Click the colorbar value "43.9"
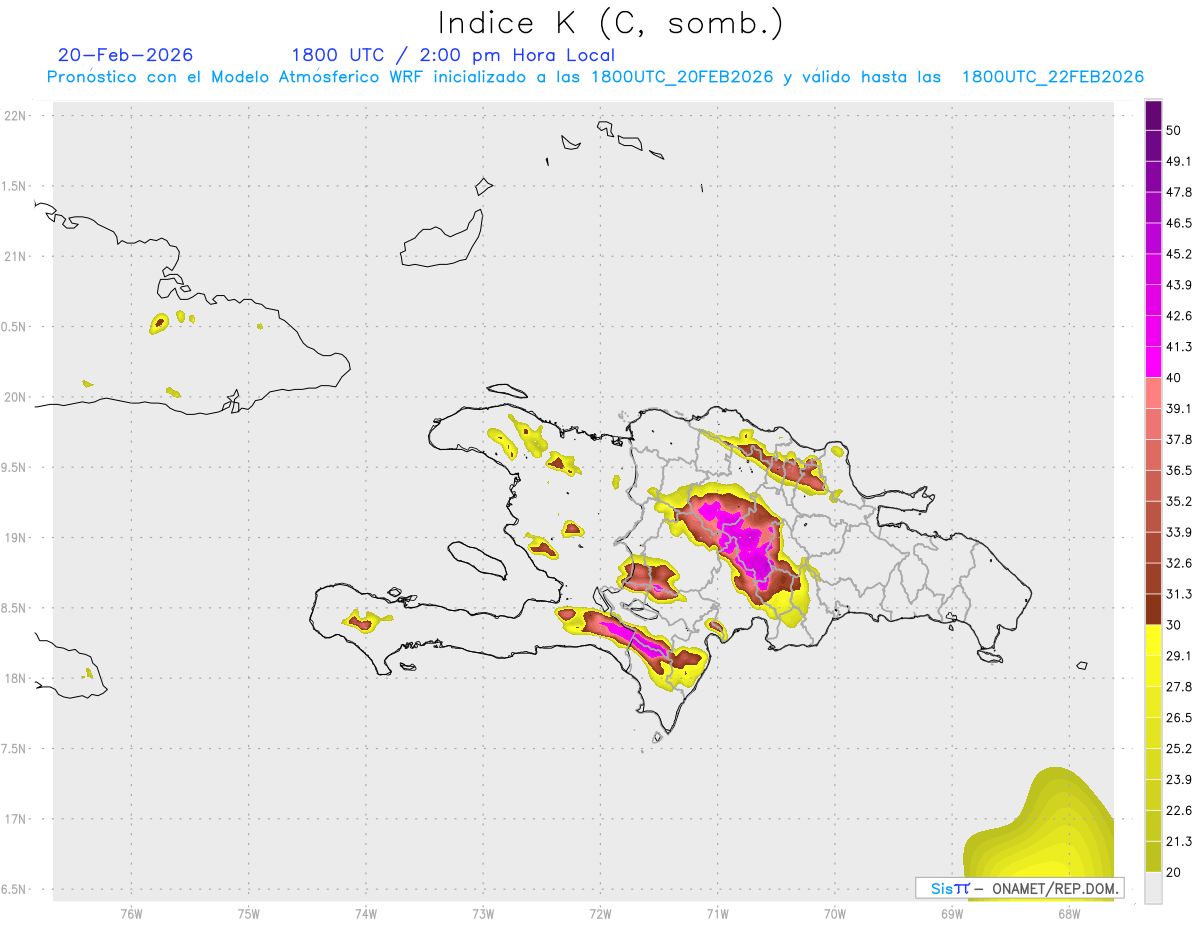 coord(1180,285)
